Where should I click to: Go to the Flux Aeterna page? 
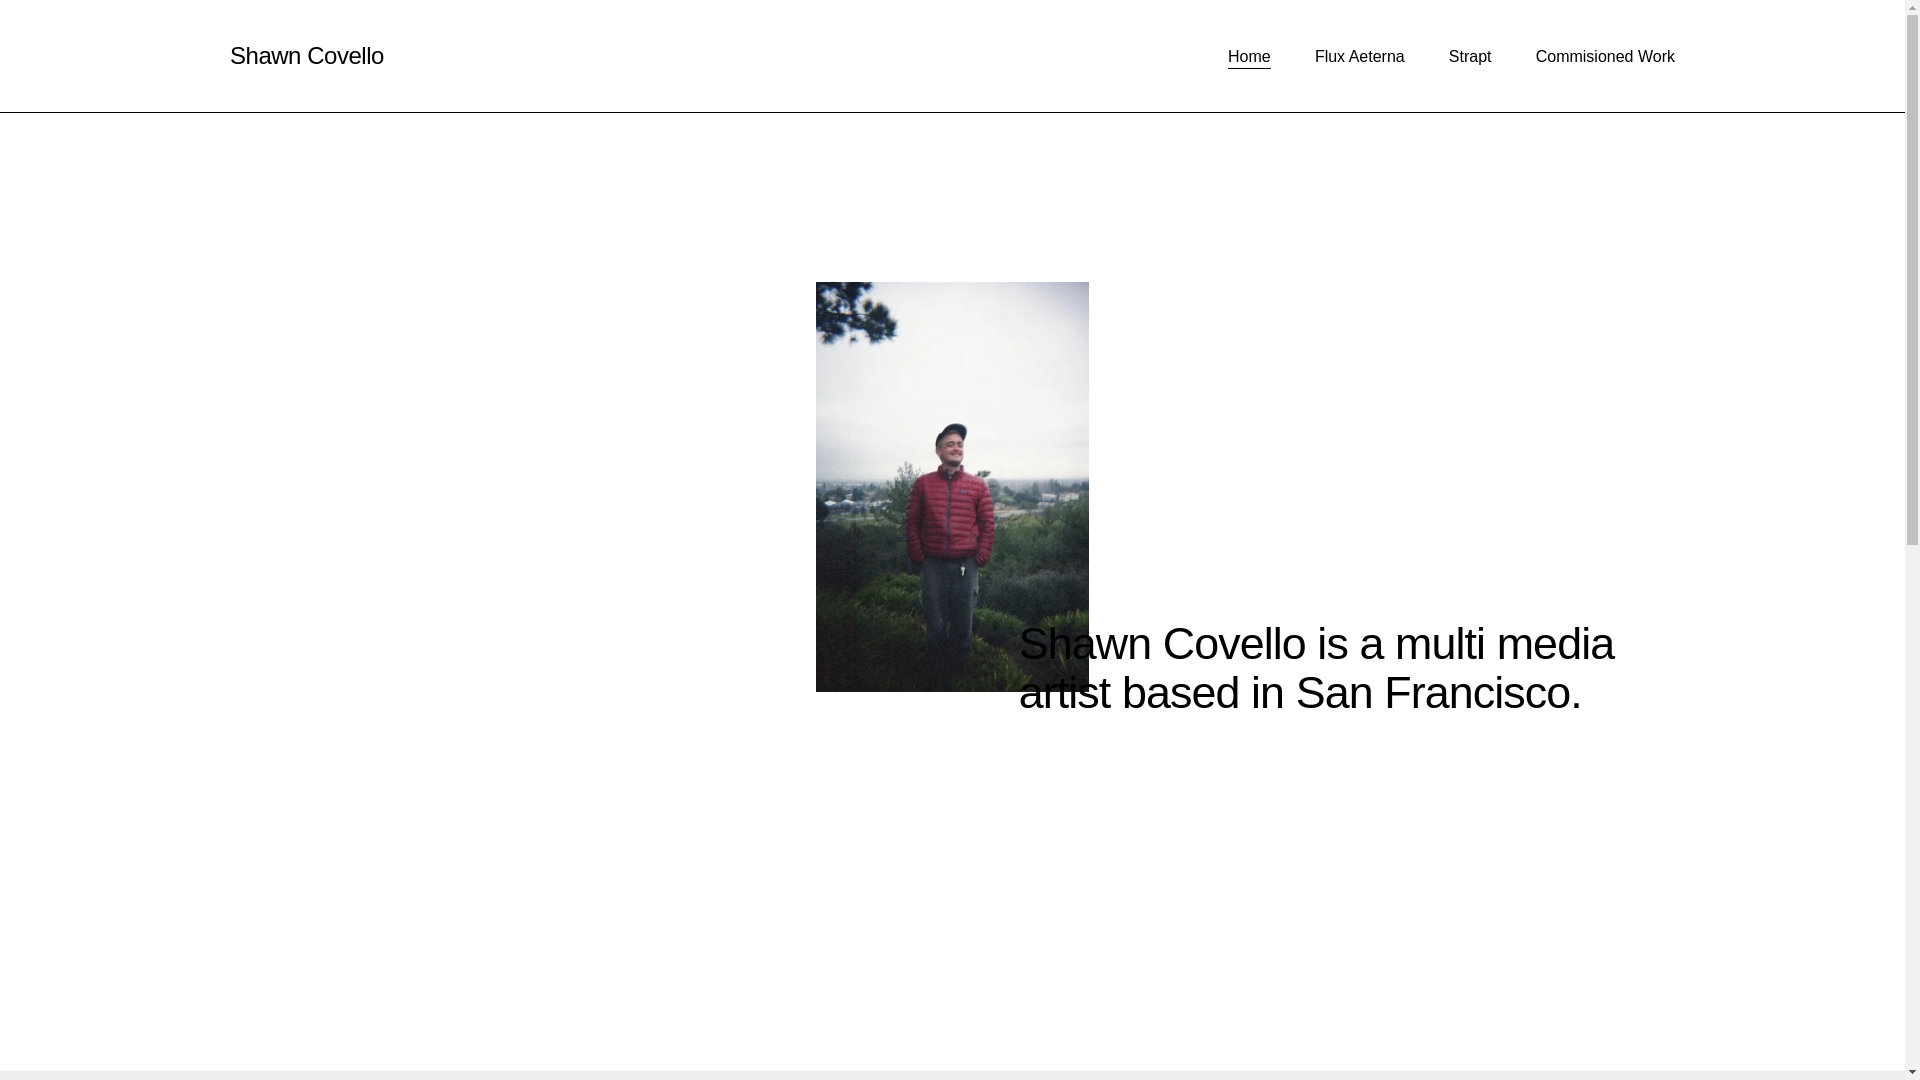pos(1359,57)
